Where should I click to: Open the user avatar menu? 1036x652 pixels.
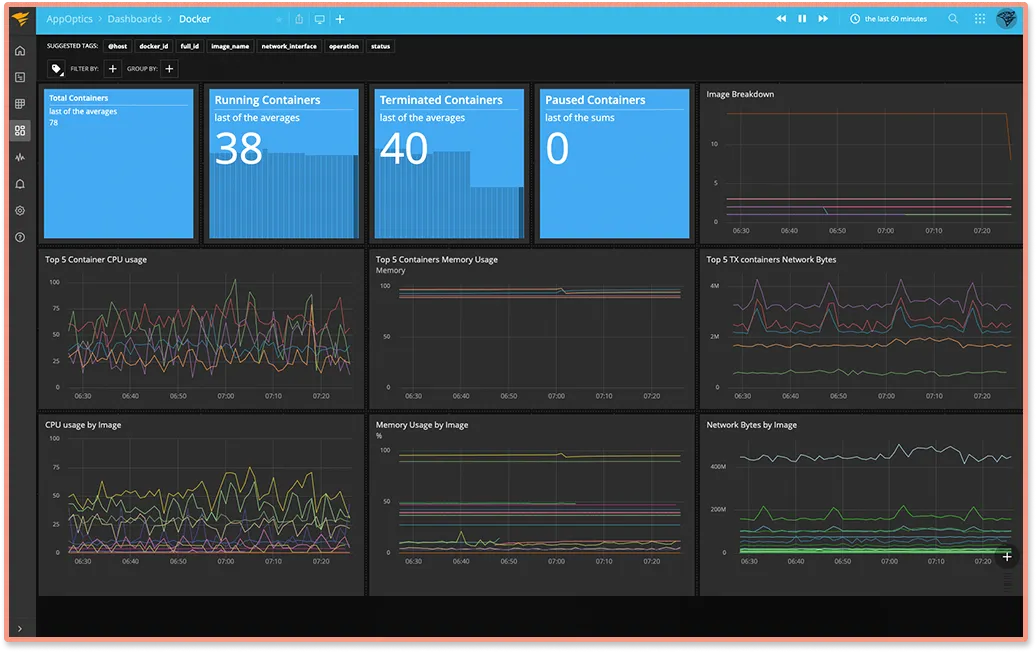1006,18
